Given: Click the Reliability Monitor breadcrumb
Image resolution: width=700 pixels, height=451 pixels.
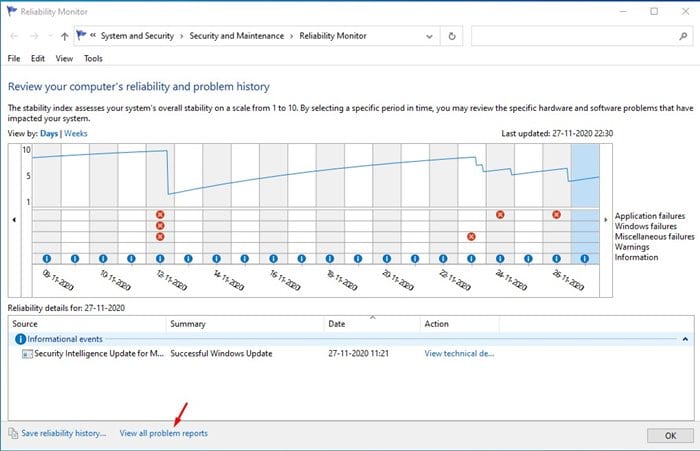Looking at the screenshot, I should (x=333, y=36).
